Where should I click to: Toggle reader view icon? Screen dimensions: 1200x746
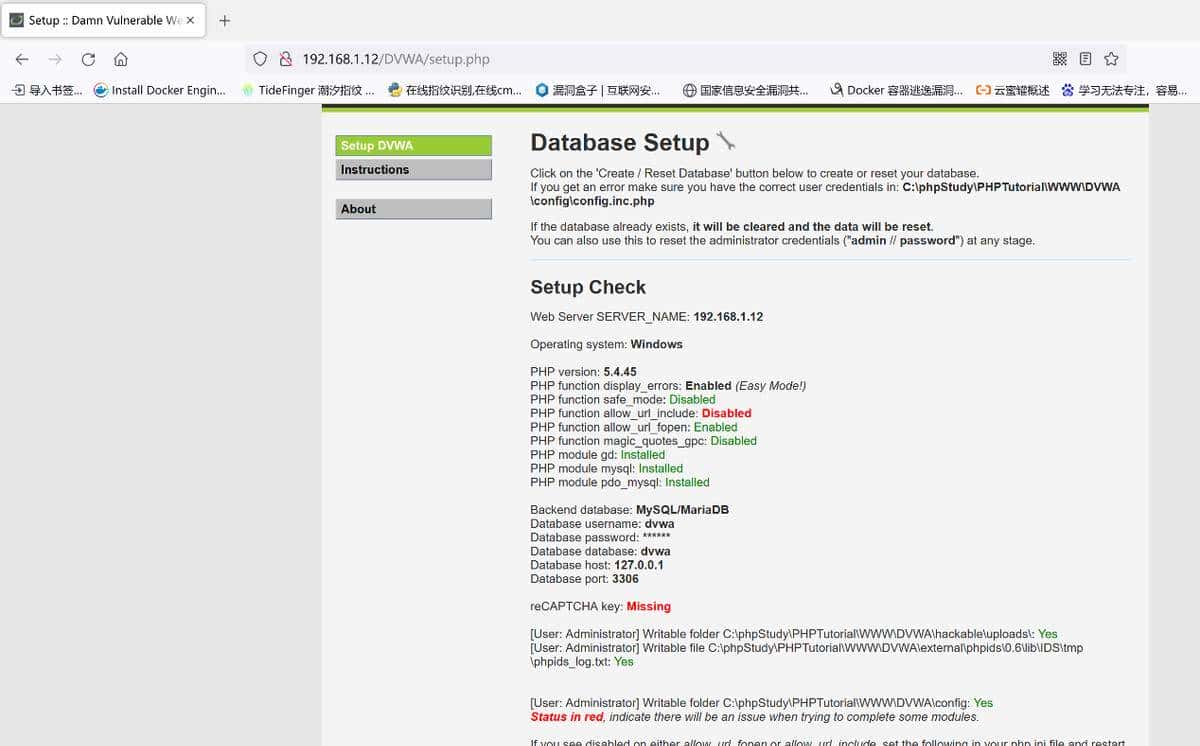point(1085,59)
